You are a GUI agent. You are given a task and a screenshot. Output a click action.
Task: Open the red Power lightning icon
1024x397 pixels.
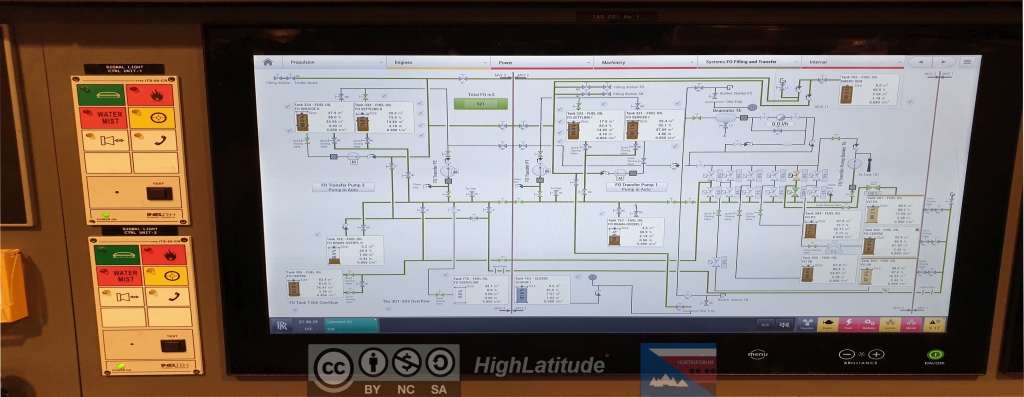pos(848,325)
